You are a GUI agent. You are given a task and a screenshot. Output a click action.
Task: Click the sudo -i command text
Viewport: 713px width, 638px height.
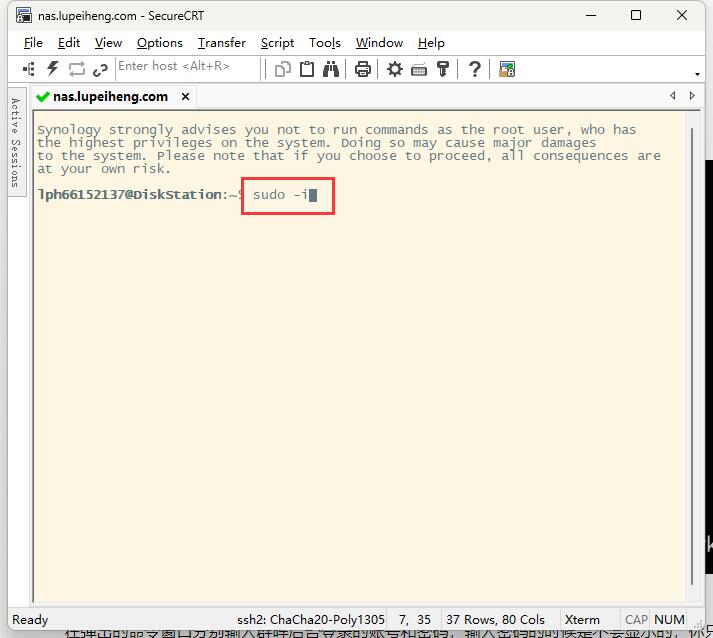pos(280,195)
